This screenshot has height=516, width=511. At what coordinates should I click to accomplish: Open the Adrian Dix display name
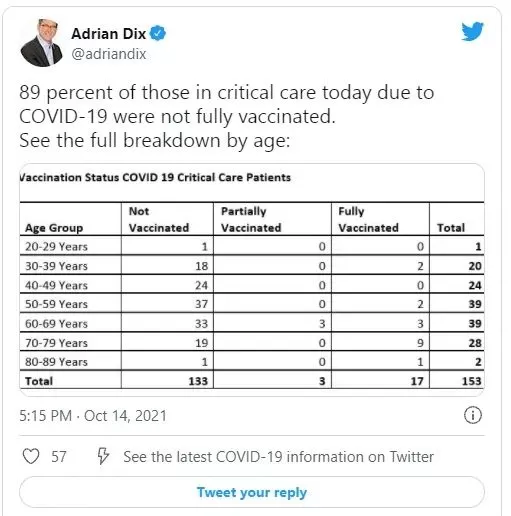pyautogui.click(x=109, y=34)
